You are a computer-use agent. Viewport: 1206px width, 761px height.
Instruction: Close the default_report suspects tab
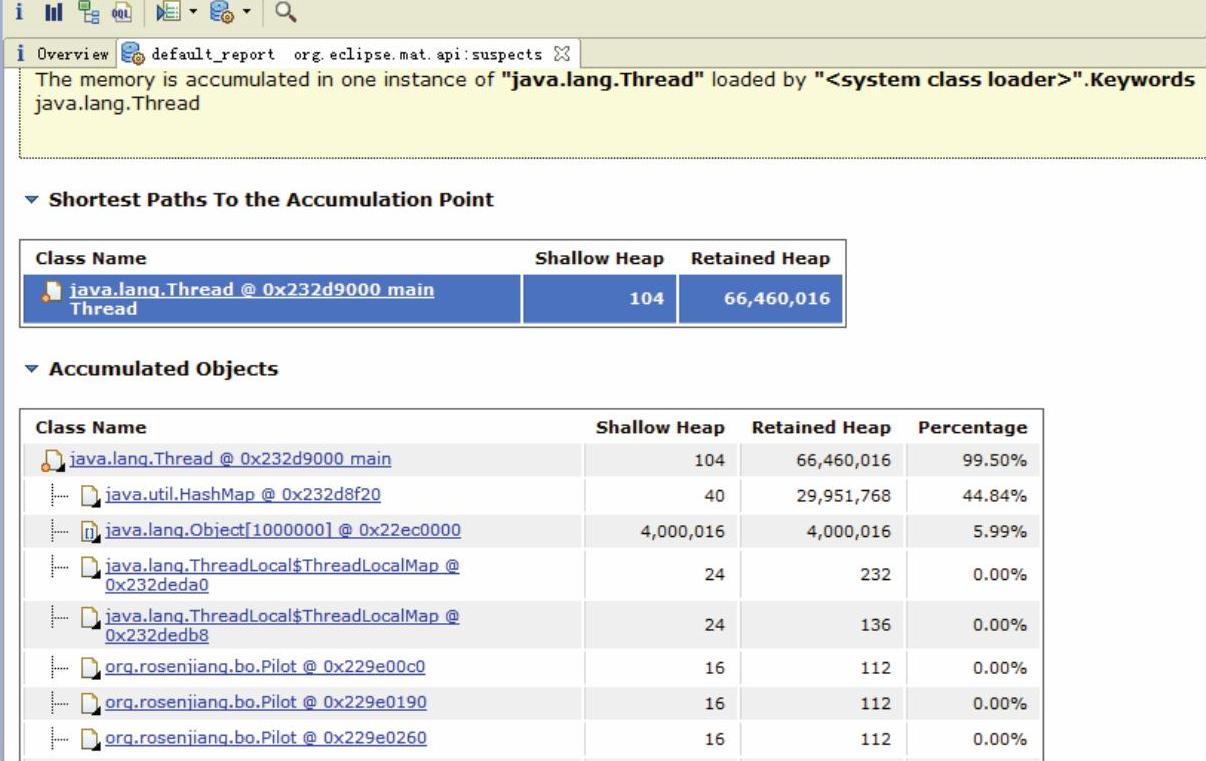pos(561,53)
